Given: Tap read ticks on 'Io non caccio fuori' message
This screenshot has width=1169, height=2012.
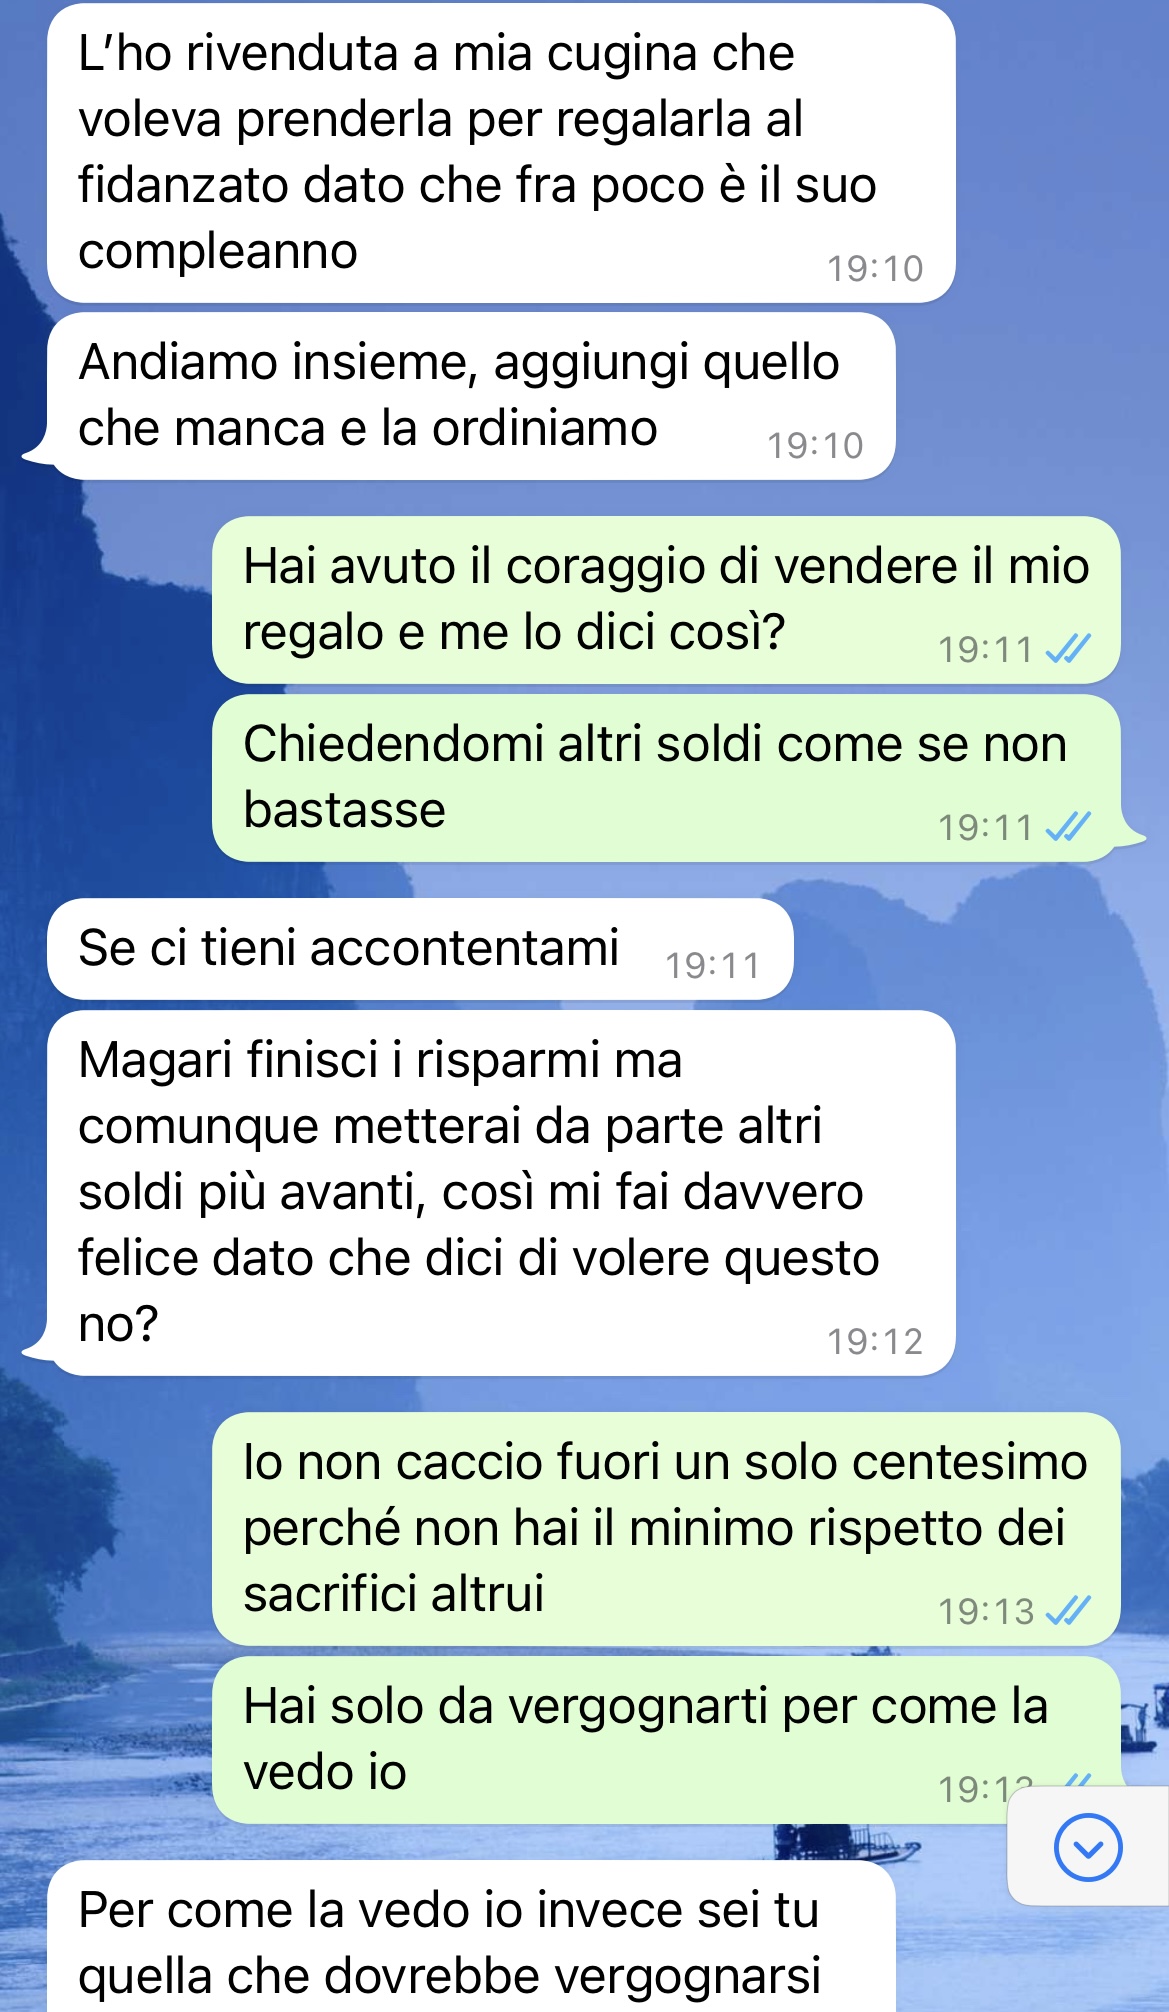Looking at the screenshot, I should [x=1067, y=1611].
